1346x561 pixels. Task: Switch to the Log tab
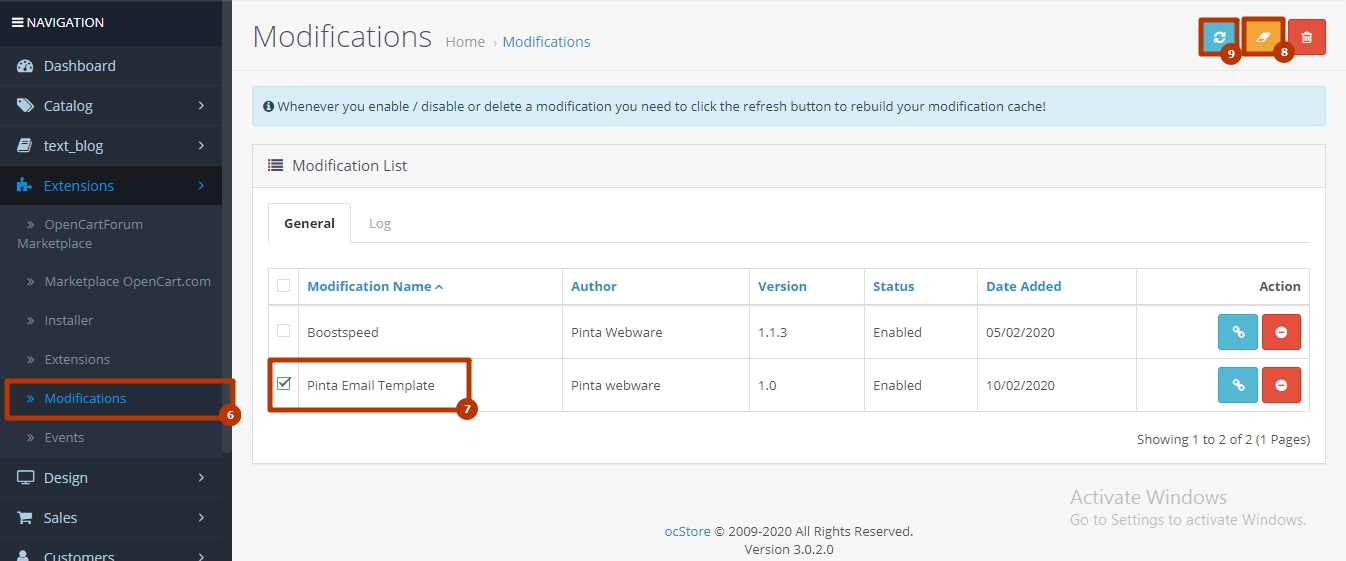pyautogui.click(x=380, y=223)
